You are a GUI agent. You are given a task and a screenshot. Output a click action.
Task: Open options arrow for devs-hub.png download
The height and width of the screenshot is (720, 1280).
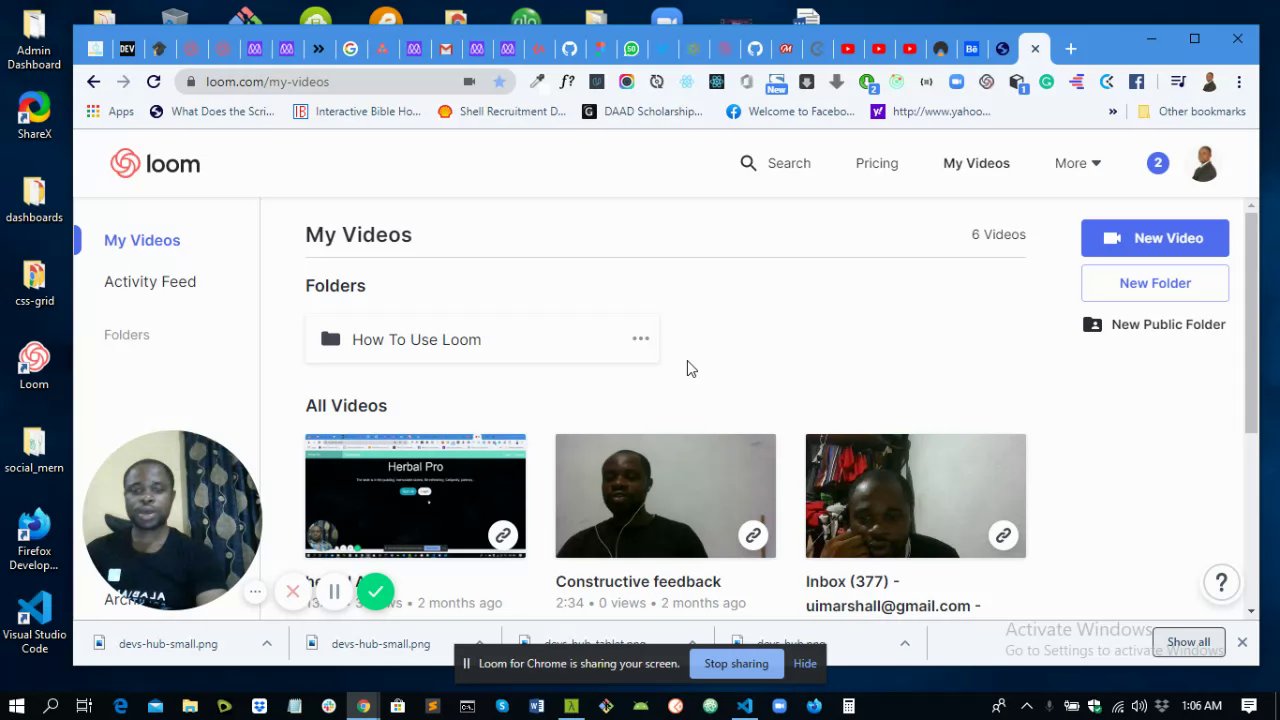click(905, 643)
